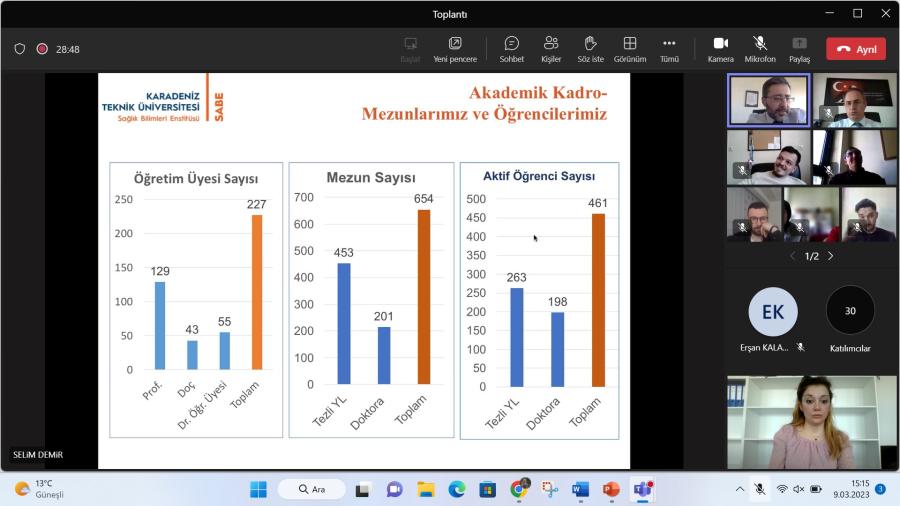Open the Görünüm view options

pyautogui.click(x=630, y=49)
